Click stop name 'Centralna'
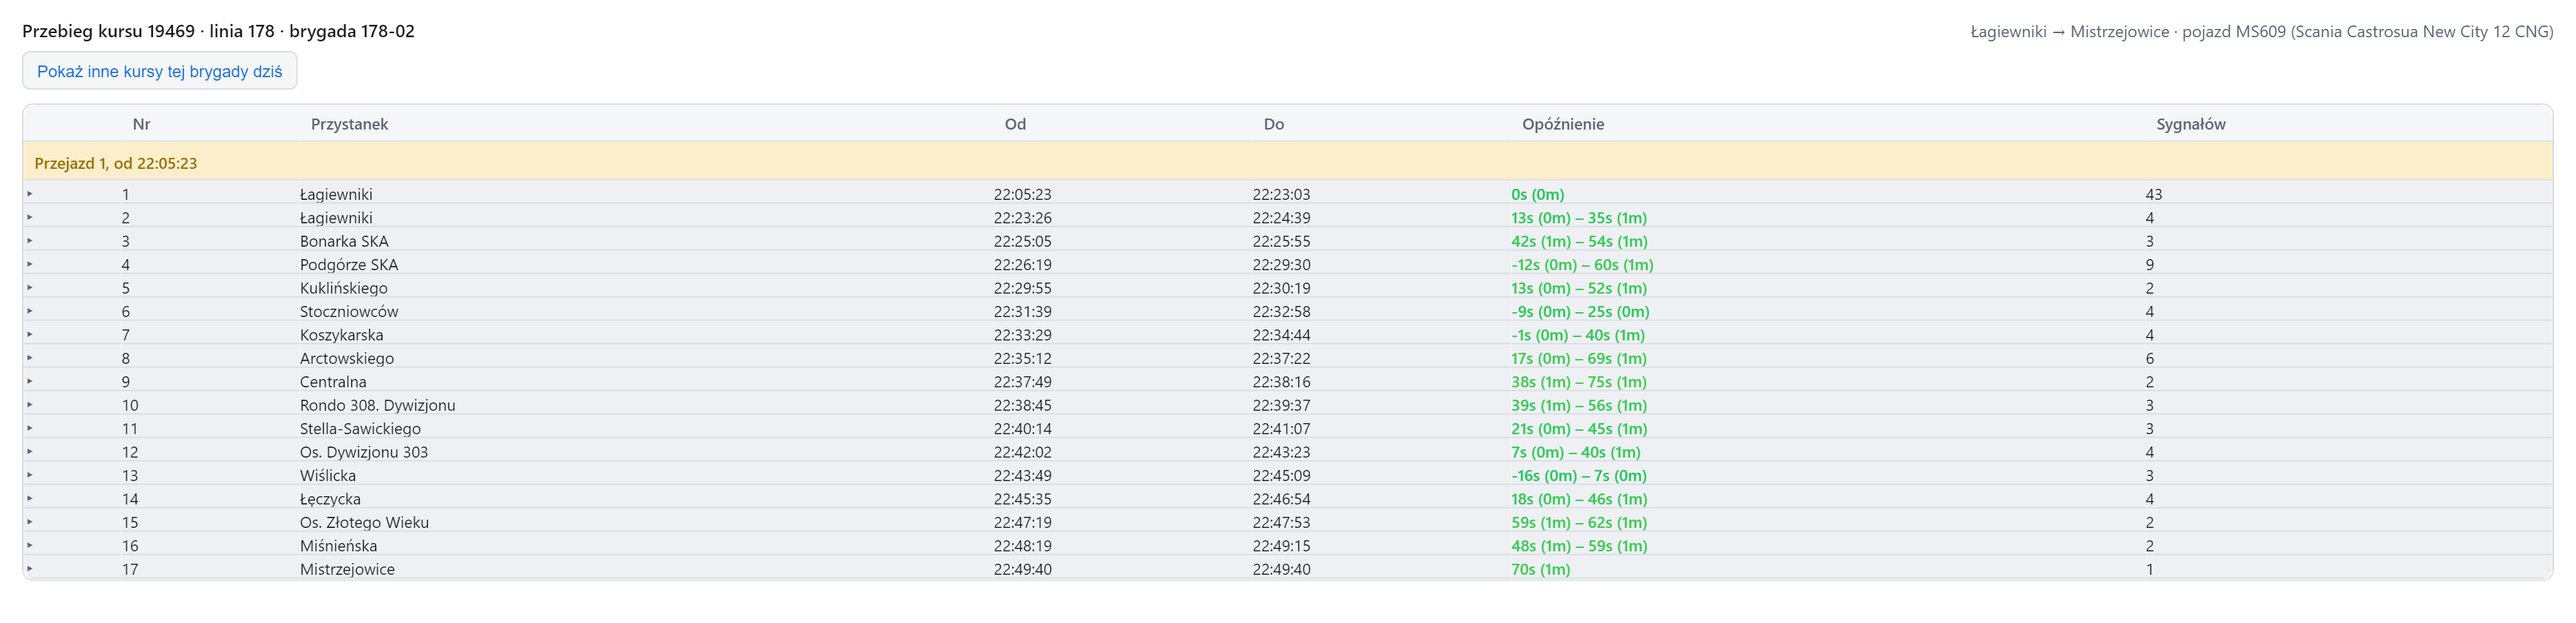 point(333,382)
